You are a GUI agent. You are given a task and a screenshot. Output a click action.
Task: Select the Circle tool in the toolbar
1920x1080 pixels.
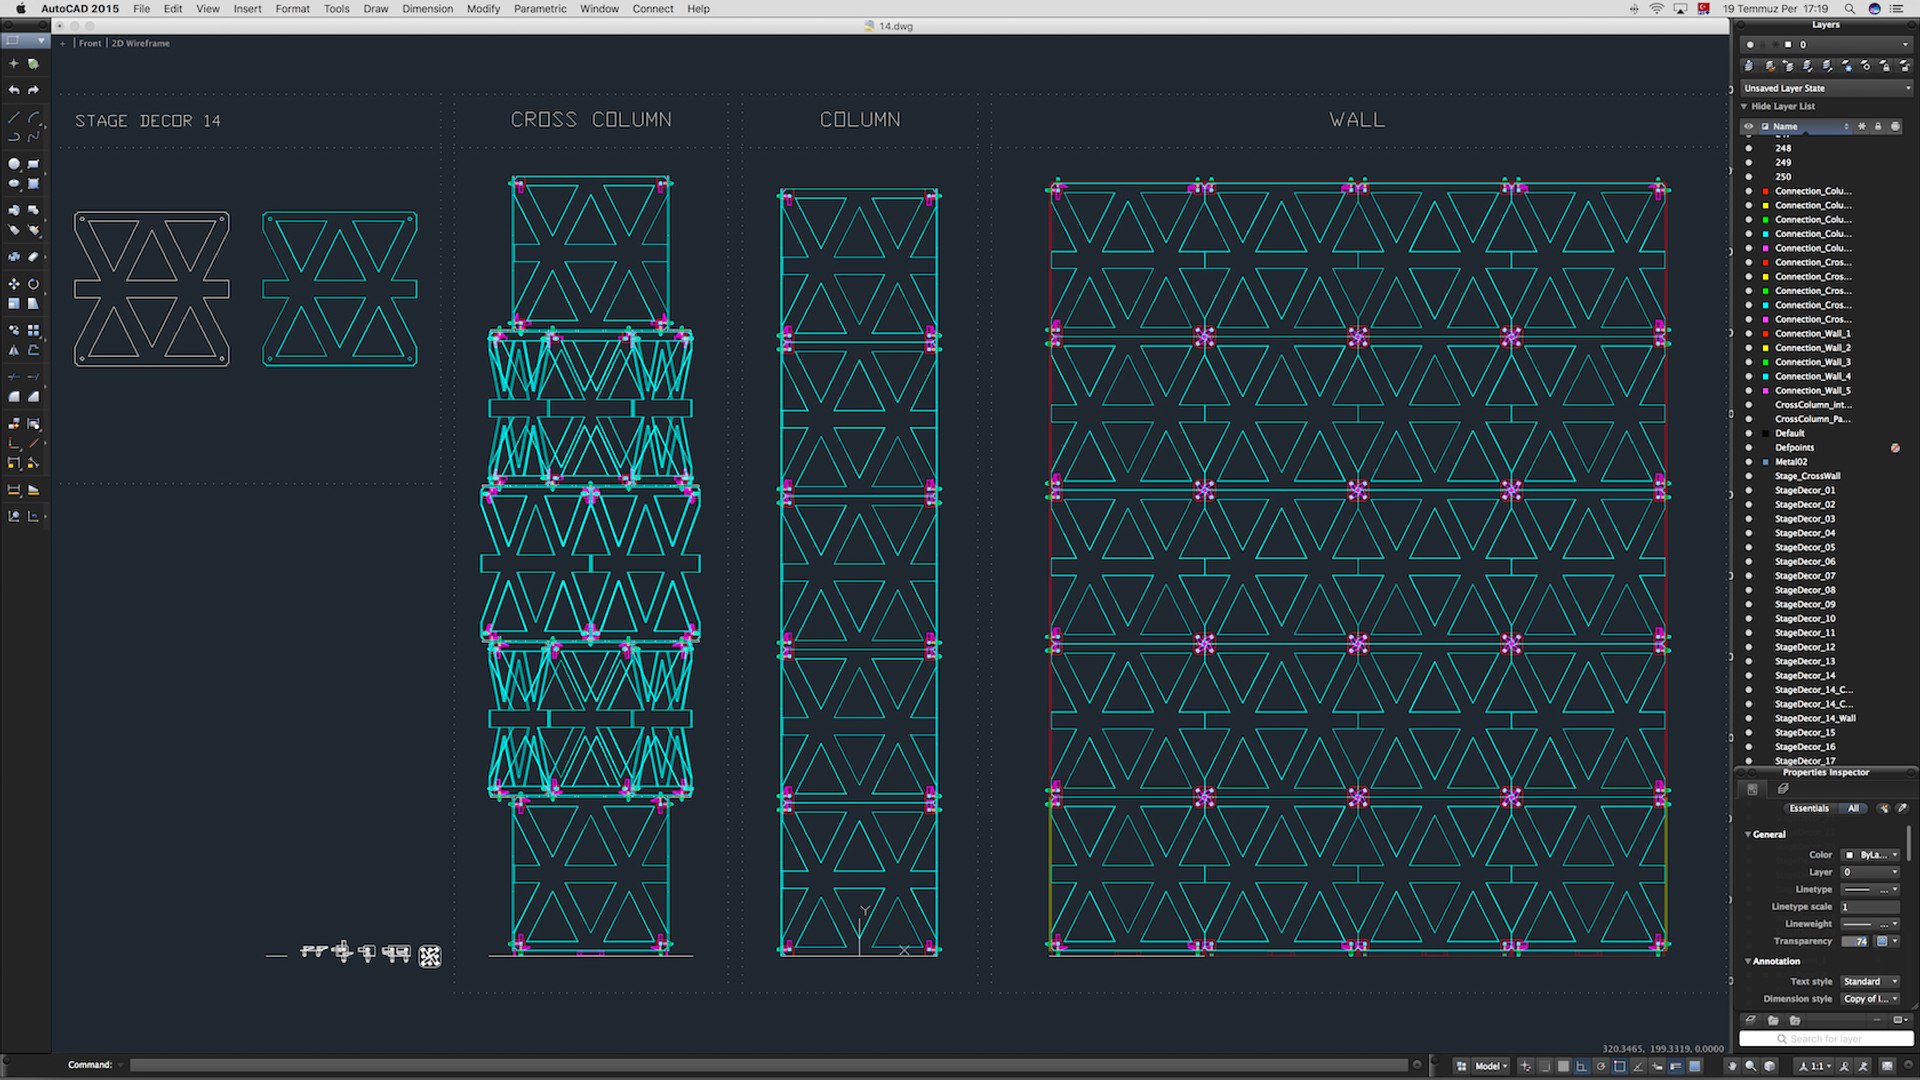tap(14, 164)
